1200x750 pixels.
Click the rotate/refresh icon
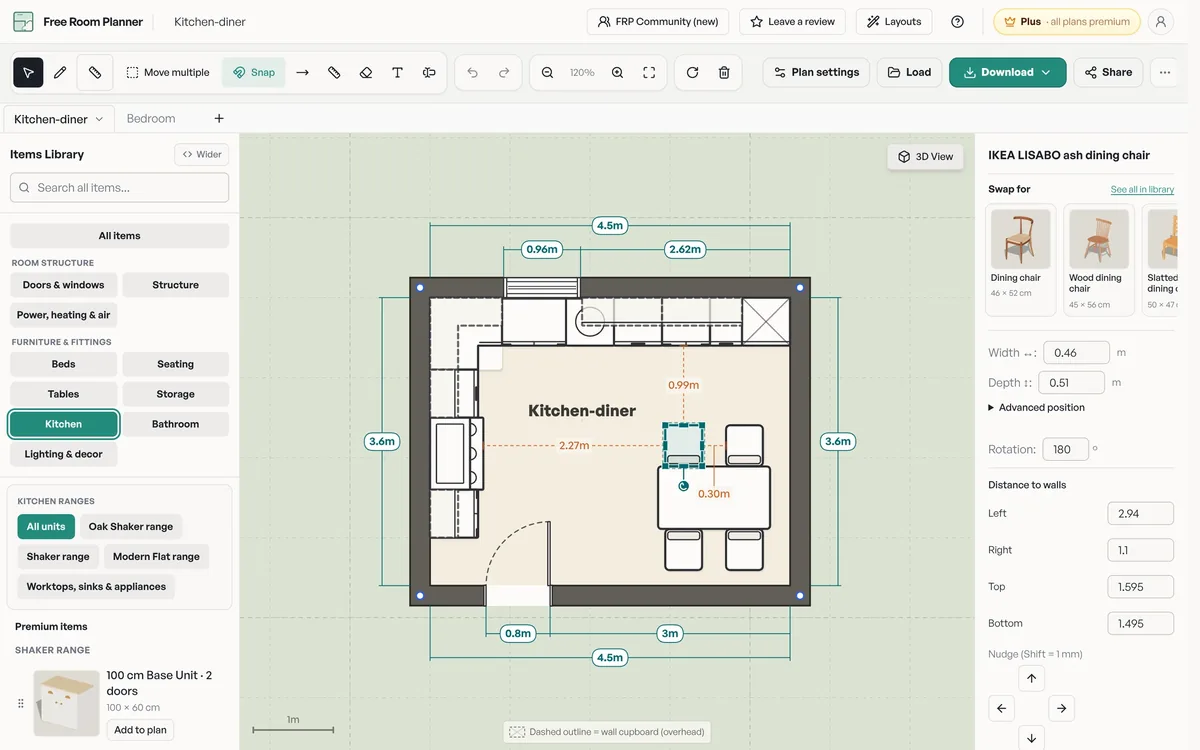point(692,72)
